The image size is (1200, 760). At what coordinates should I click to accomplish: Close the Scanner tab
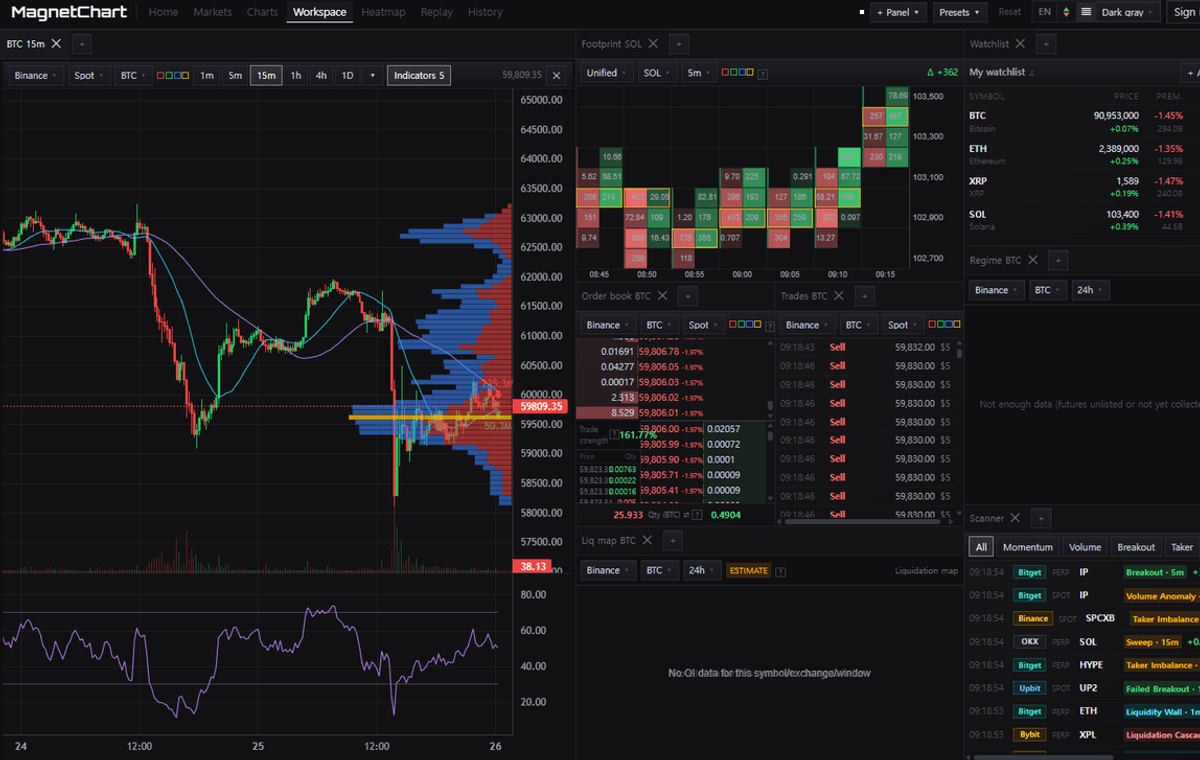coord(1015,518)
